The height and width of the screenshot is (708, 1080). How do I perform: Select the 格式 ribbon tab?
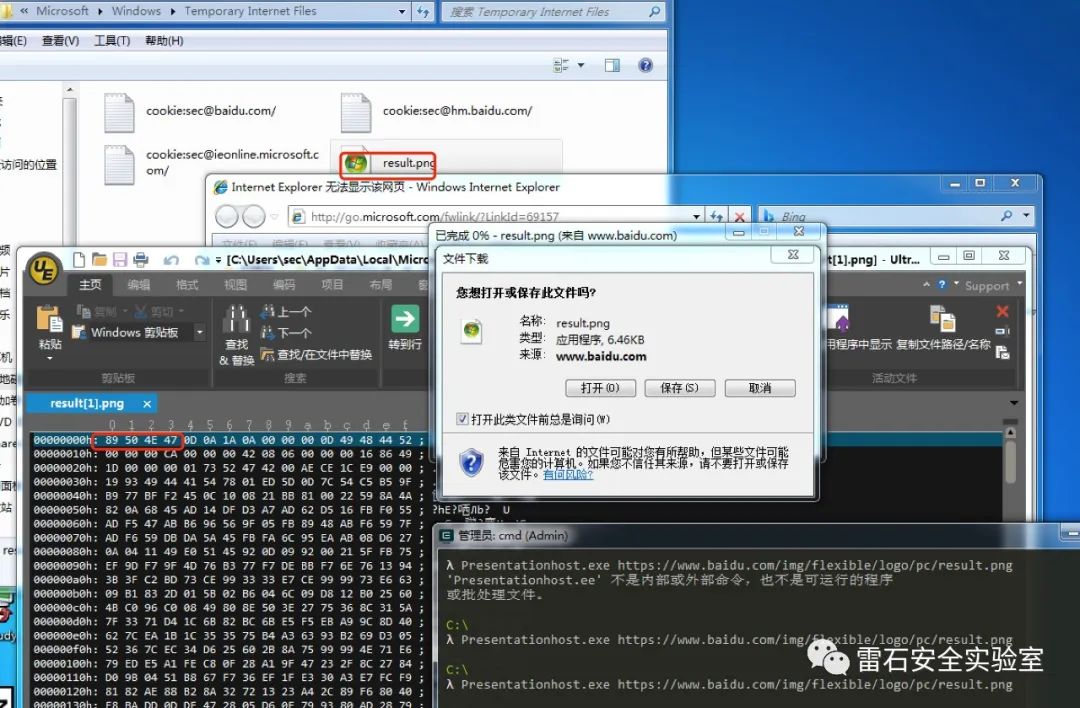(x=187, y=284)
